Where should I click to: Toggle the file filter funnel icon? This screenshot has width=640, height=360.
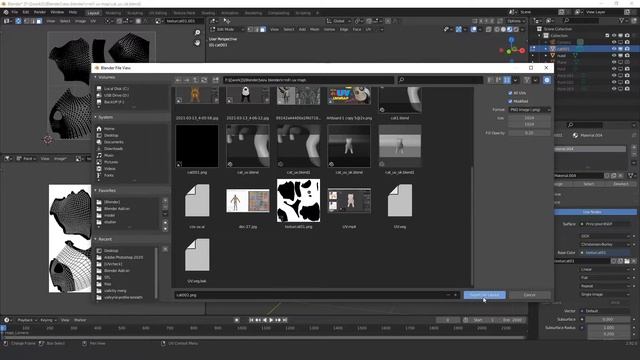pos(527,80)
